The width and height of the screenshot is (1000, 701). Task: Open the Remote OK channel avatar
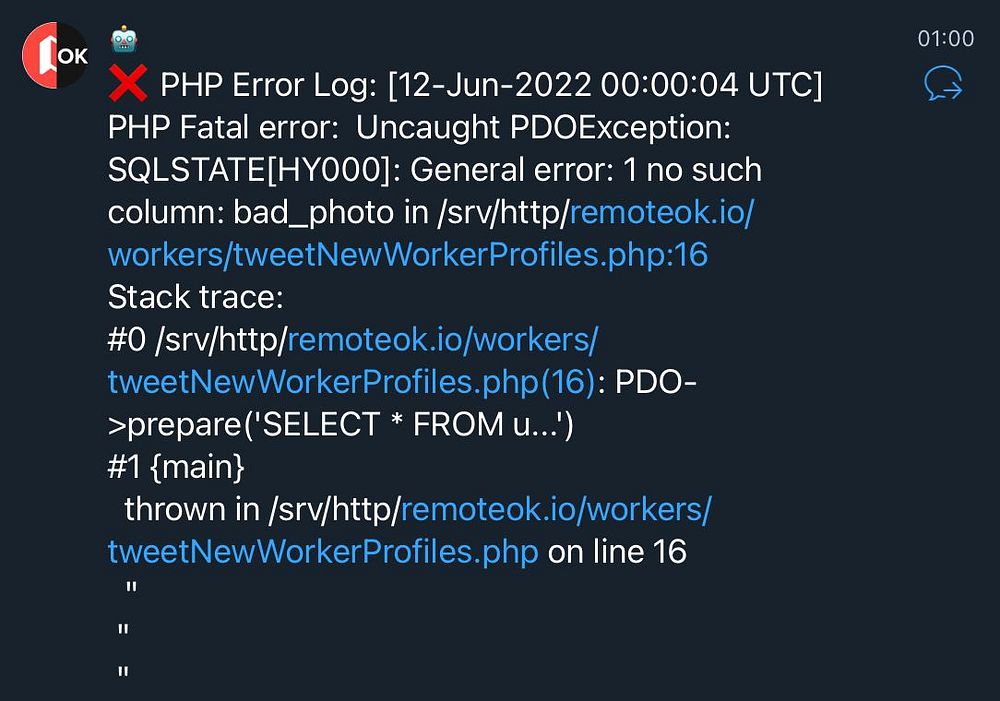tap(55, 55)
